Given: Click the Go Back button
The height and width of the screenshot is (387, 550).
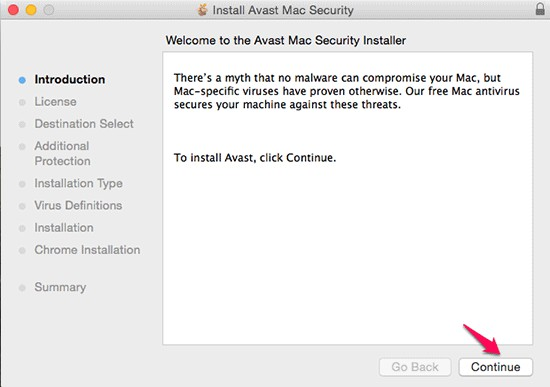Looking at the screenshot, I should click(x=415, y=367).
